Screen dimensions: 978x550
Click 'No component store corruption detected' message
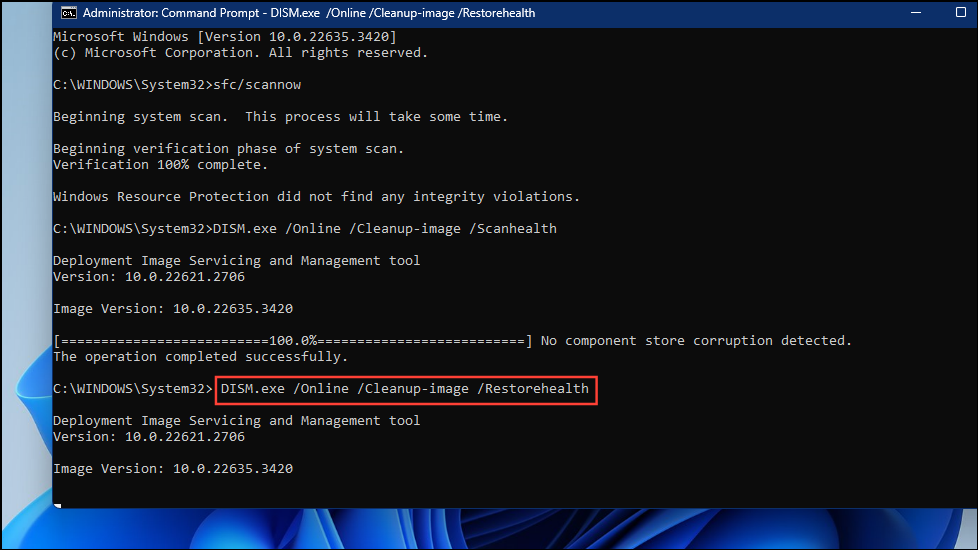pos(696,340)
